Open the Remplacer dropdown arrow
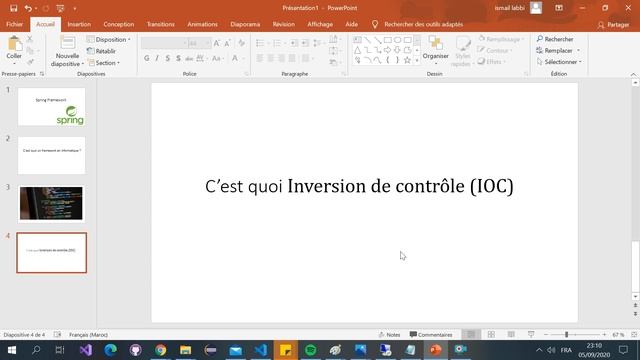The height and width of the screenshot is (360, 640). pos(578,50)
